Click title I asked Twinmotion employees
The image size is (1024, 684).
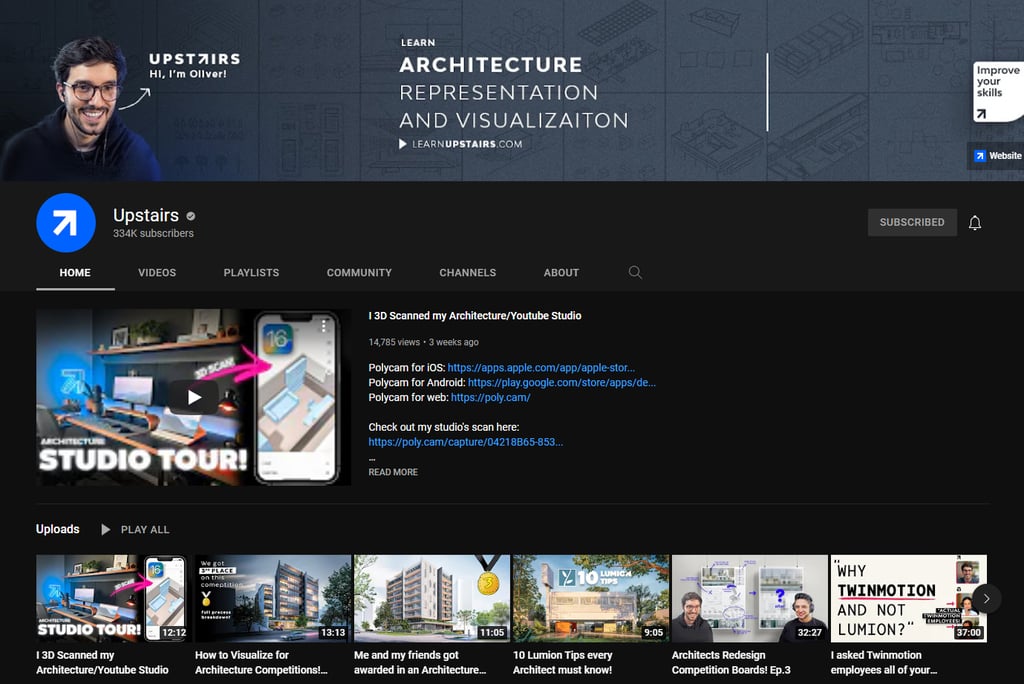(x=884, y=662)
